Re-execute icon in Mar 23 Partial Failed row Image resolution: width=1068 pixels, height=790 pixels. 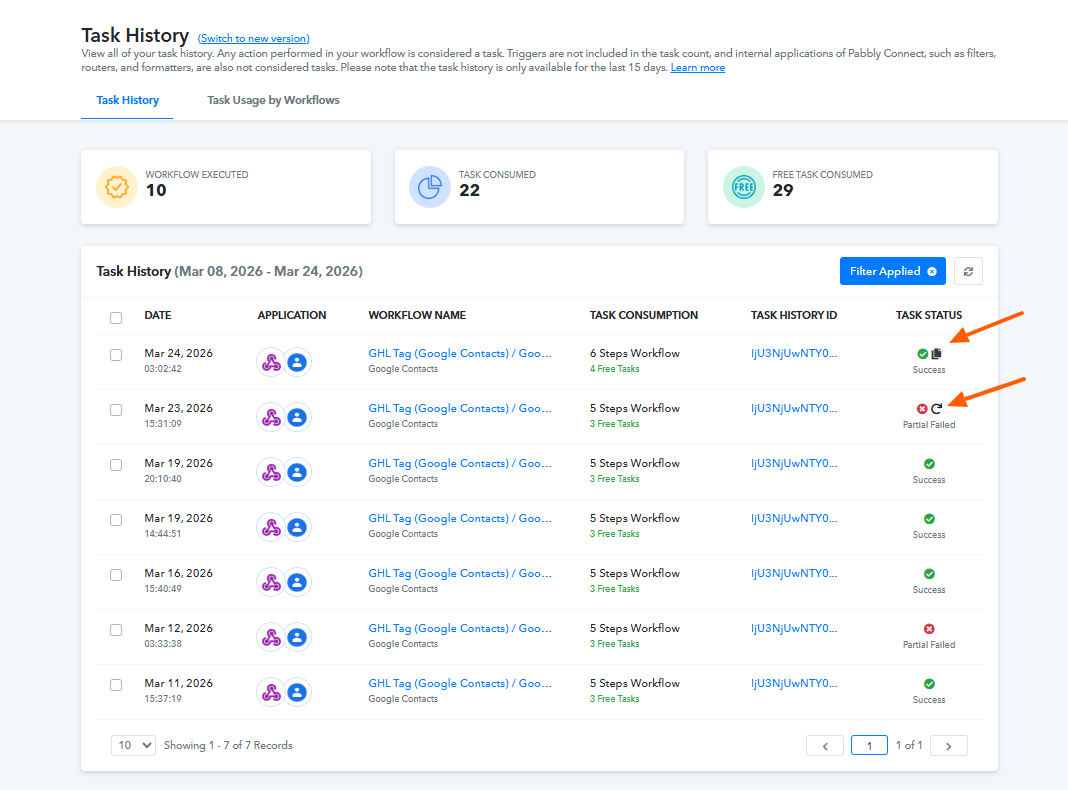pyautogui.click(x=937, y=409)
